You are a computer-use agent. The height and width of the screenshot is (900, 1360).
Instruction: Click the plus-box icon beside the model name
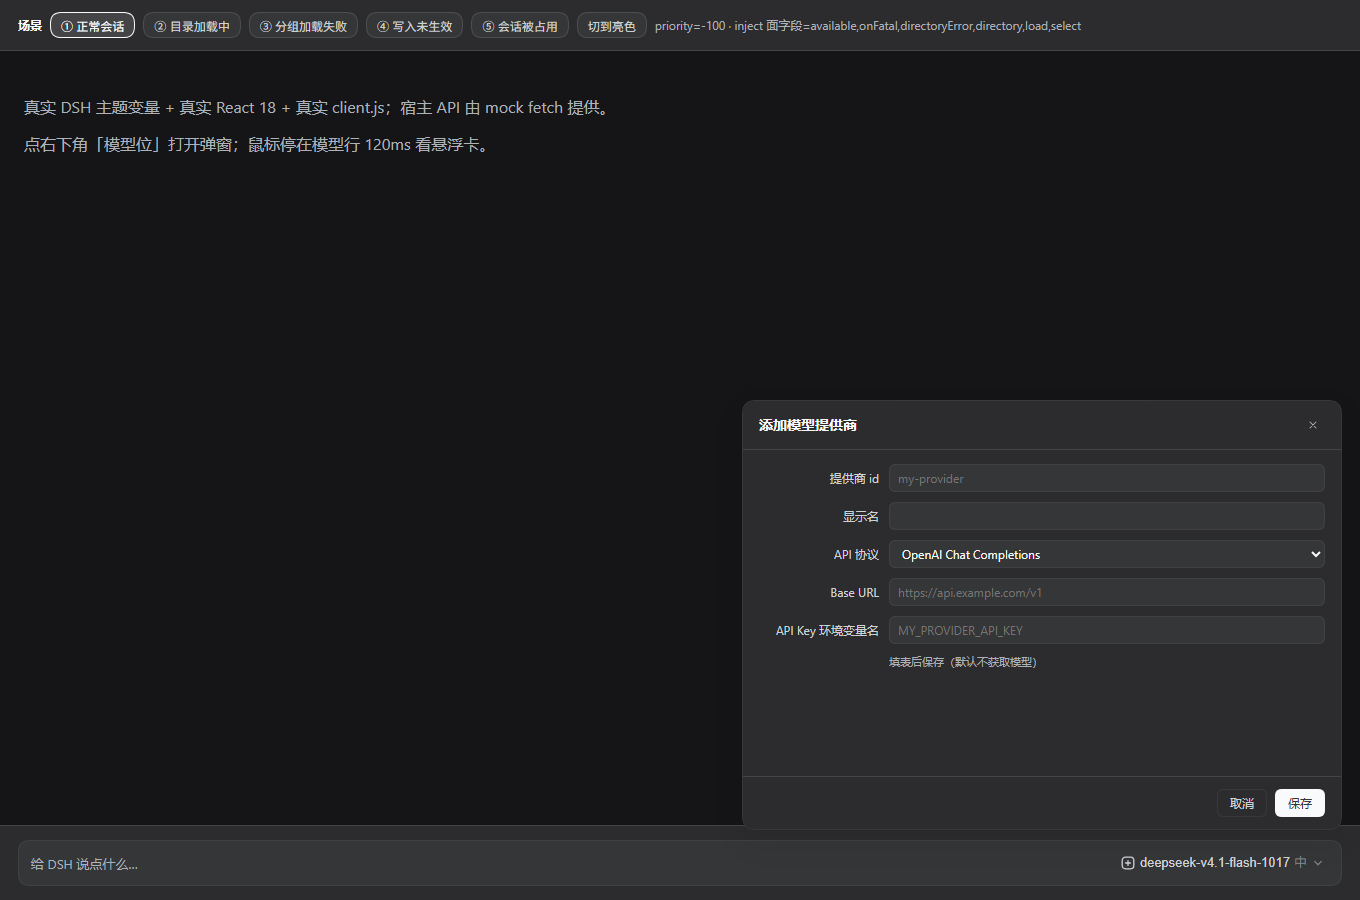click(1128, 863)
